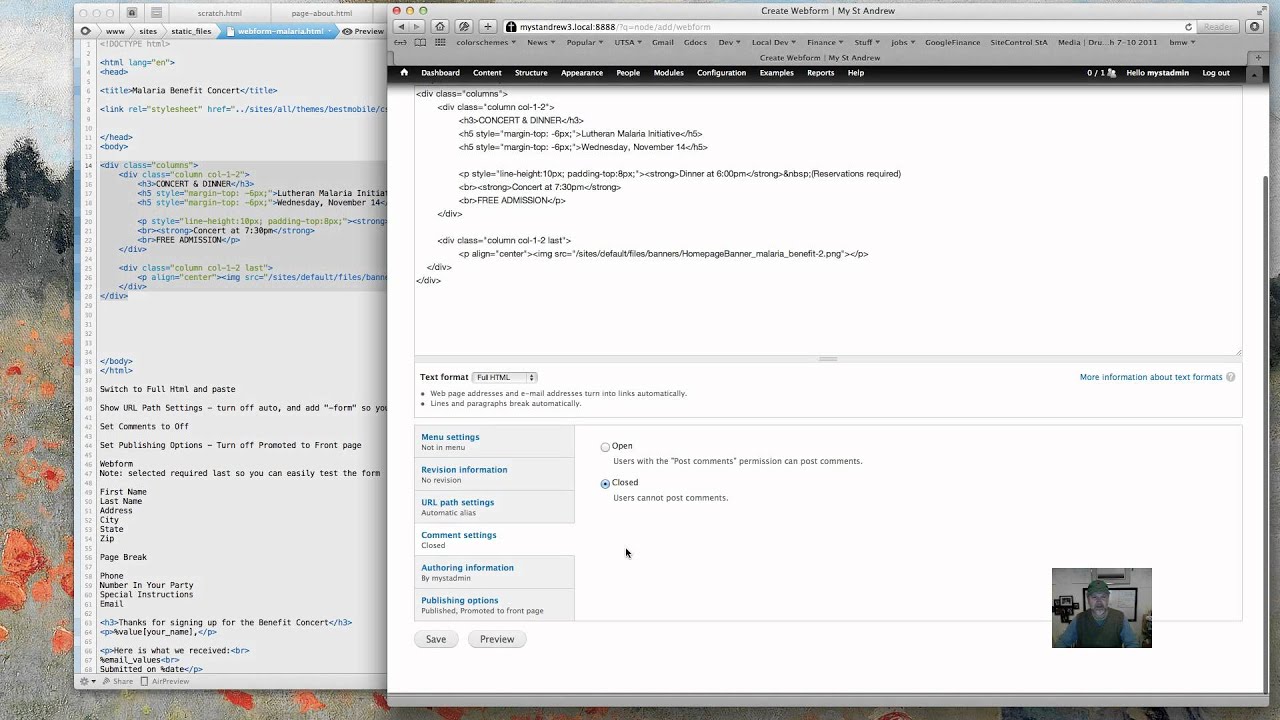1280x720 pixels.
Task: Click the Preview button next to Save
Action: [x=497, y=639]
